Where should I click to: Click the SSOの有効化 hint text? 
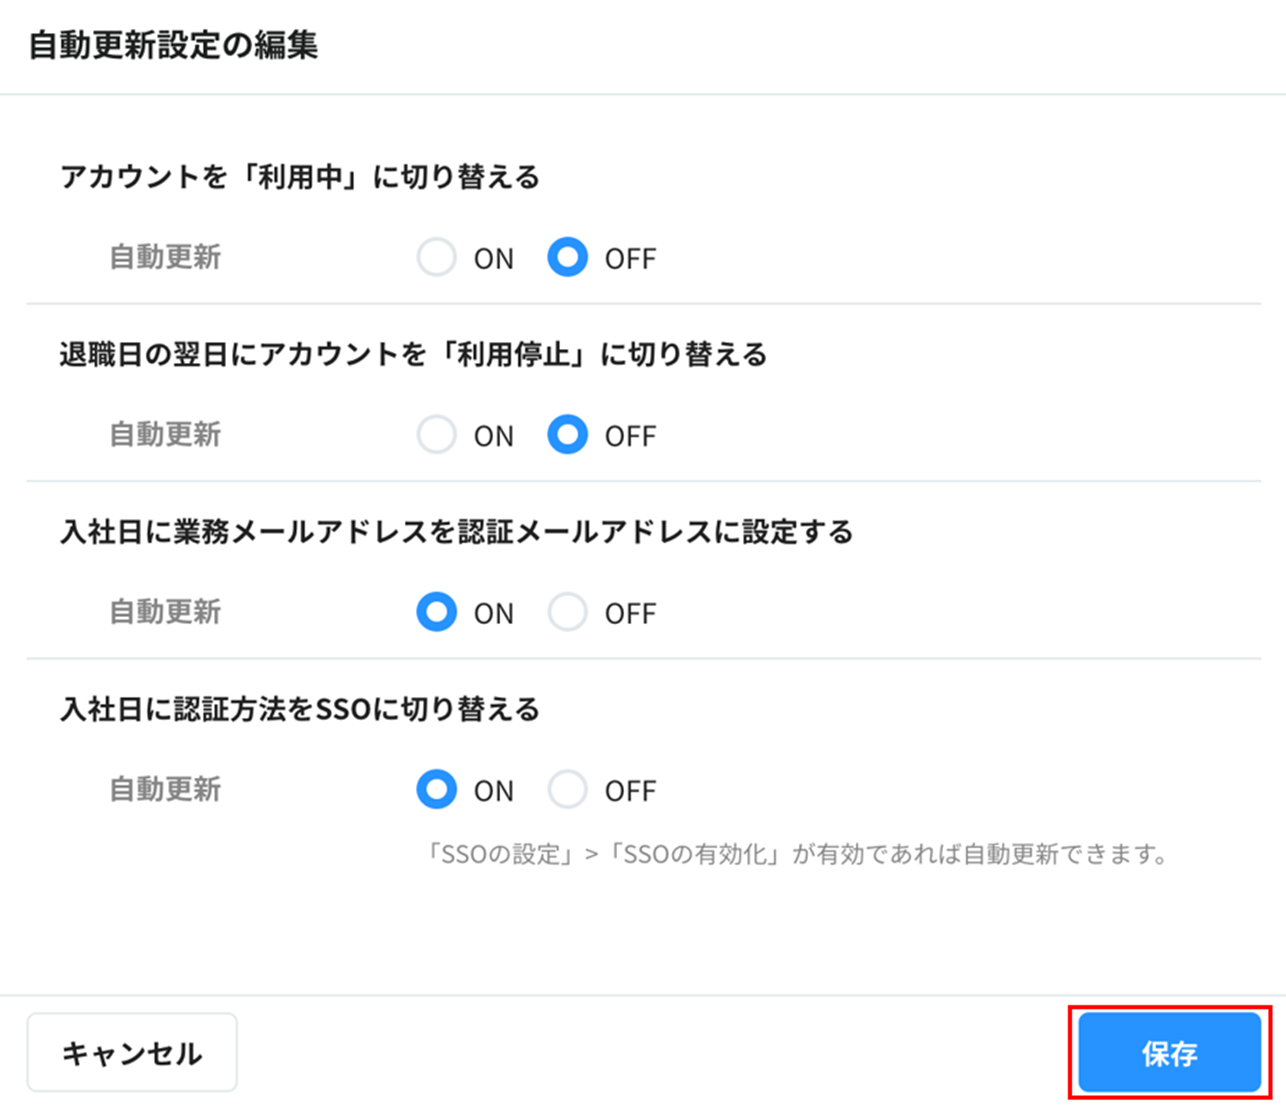[x=796, y=855]
